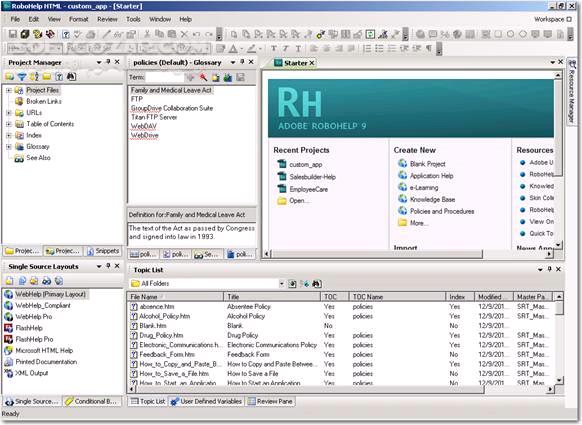The image size is (582, 425).
Task: Click the binoculars icon in Topic List toolbar
Action: pyautogui.click(x=316, y=284)
